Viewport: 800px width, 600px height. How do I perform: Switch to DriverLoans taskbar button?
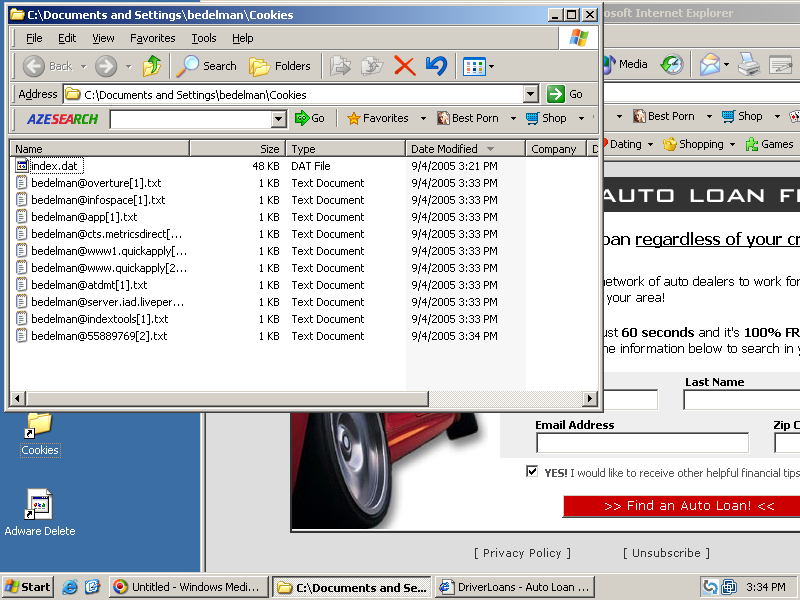click(x=515, y=587)
